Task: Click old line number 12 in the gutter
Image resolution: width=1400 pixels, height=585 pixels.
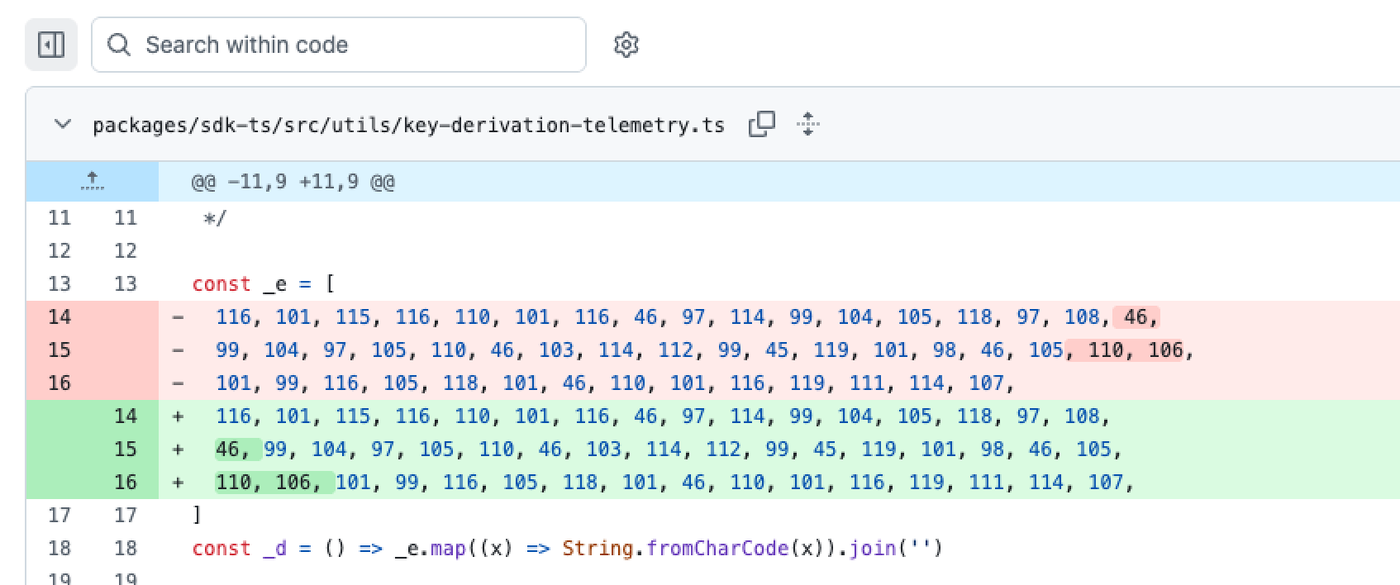Action: (59, 251)
